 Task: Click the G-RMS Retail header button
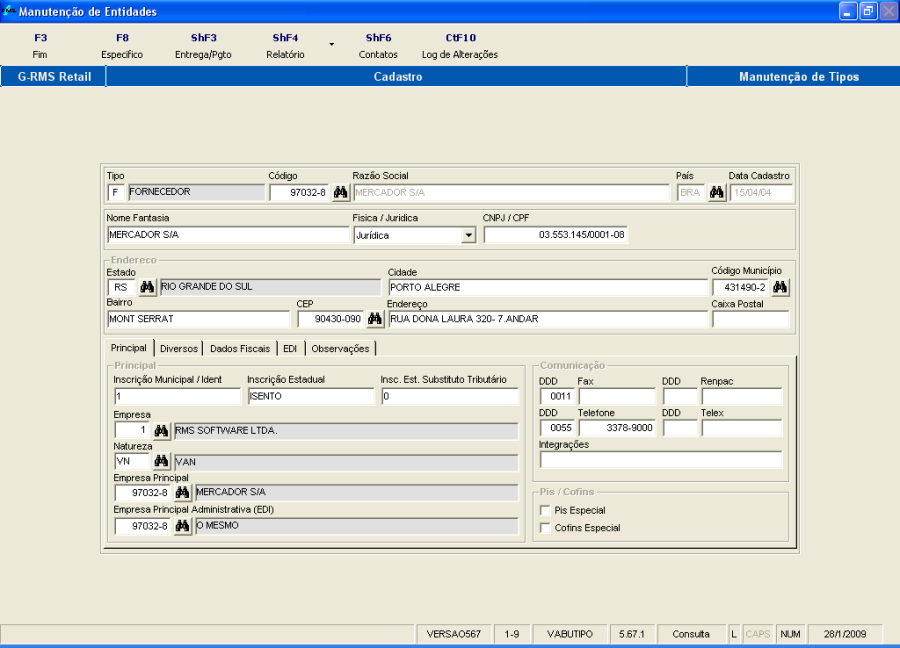(54, 76)
